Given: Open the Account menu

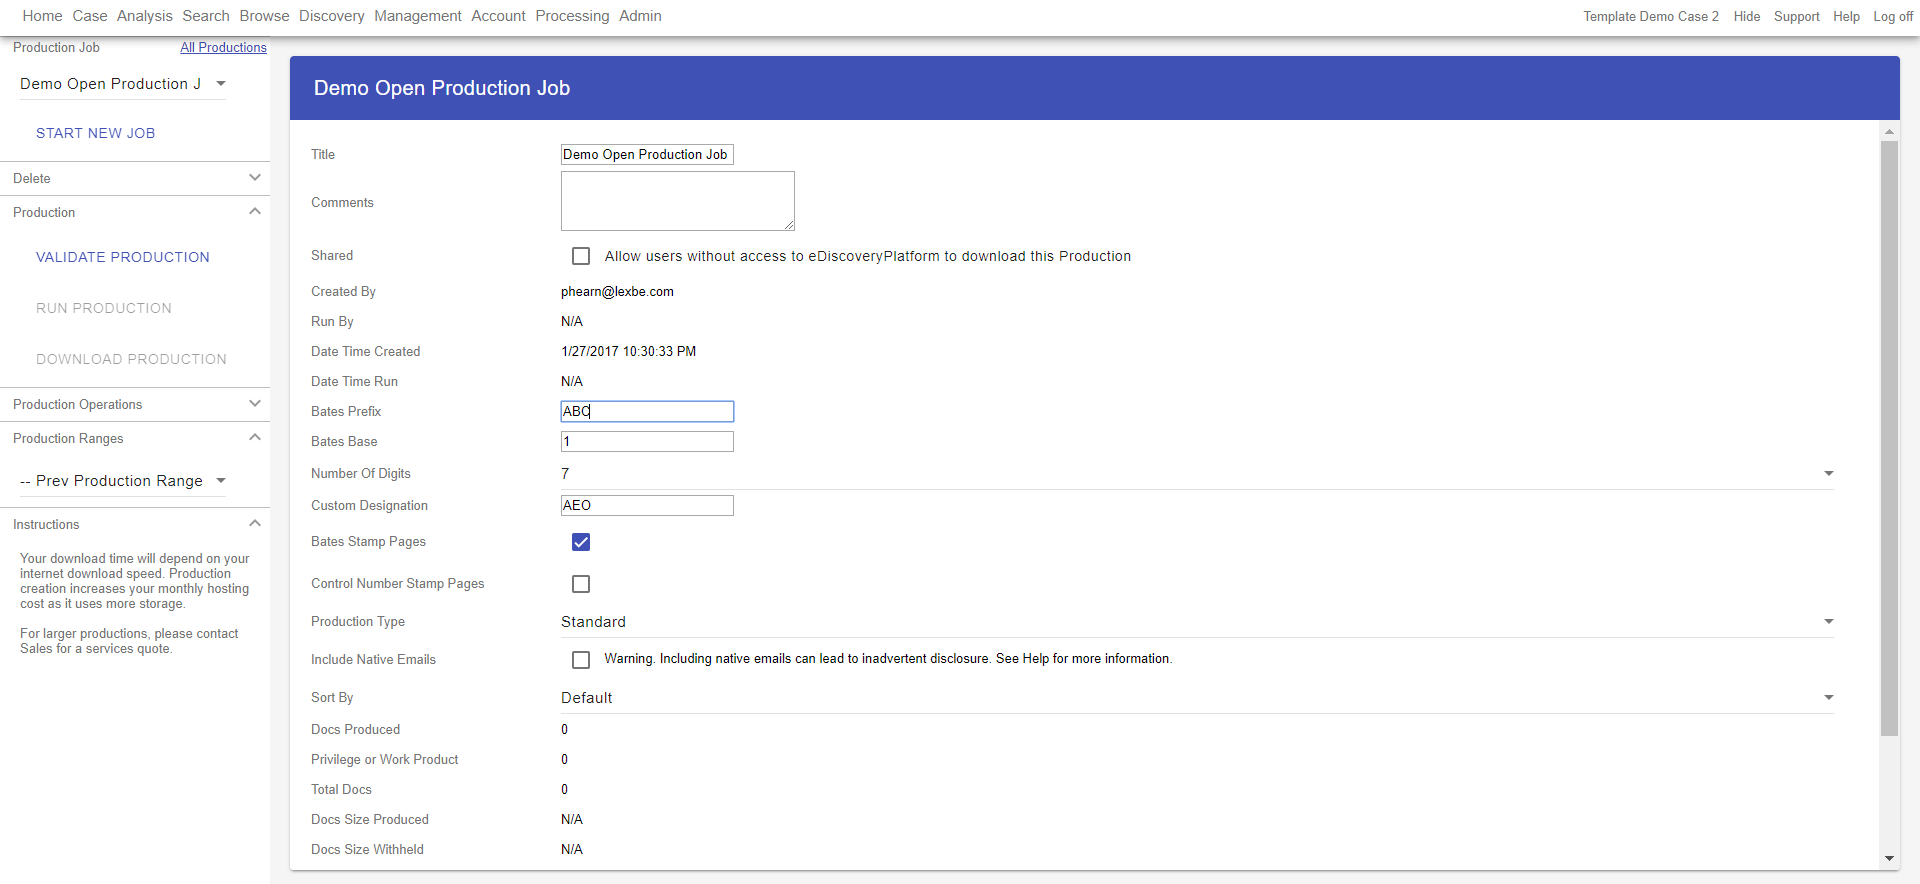Looking at the screenshot, I should click(x=499, y=16).
